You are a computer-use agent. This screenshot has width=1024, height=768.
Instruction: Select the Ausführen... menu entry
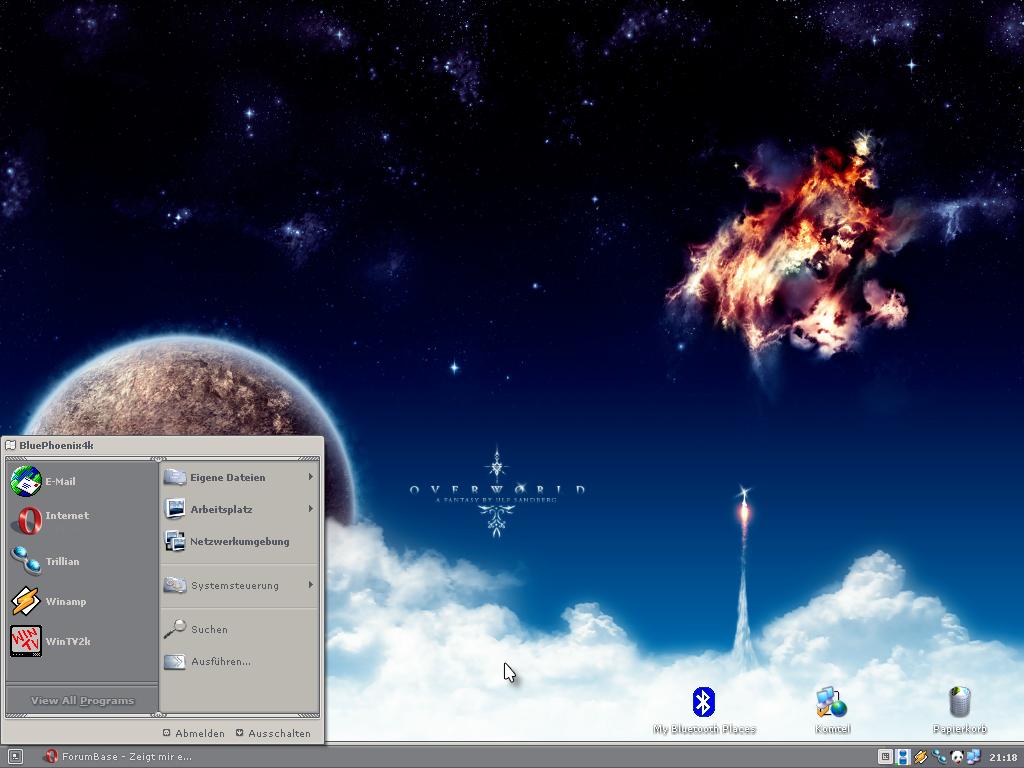click(240, 662)
